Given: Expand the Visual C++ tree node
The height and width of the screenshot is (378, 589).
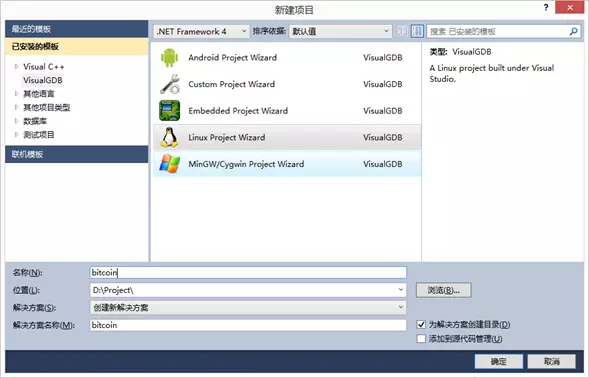Looking at the screenshot, I should click(x=16, y=67).
